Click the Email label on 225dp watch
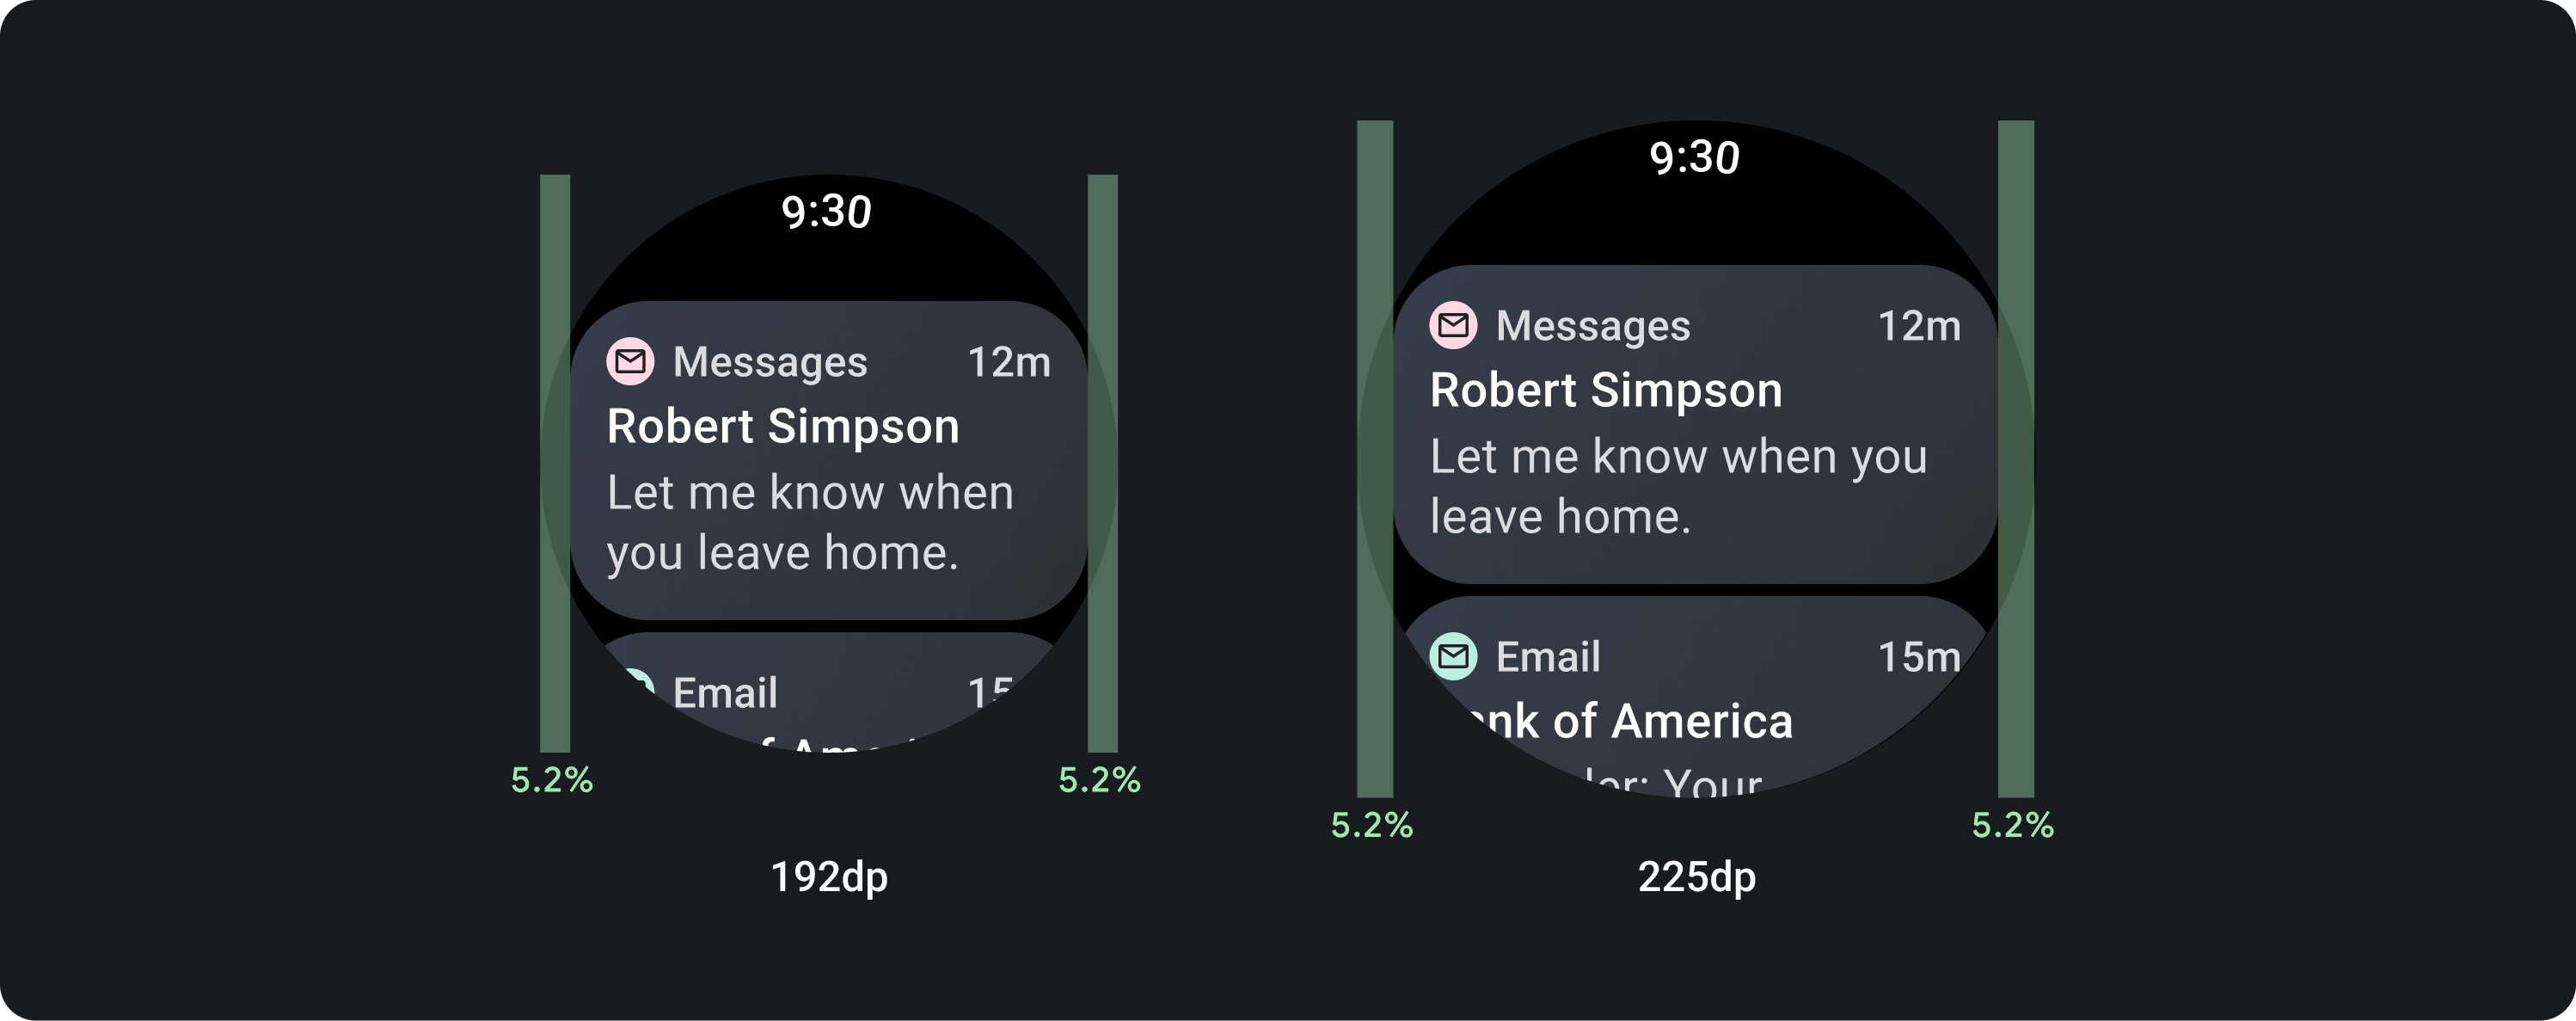This screenshot has width=2576, height=1021. pyautogui.click(x=1548, y=657)
